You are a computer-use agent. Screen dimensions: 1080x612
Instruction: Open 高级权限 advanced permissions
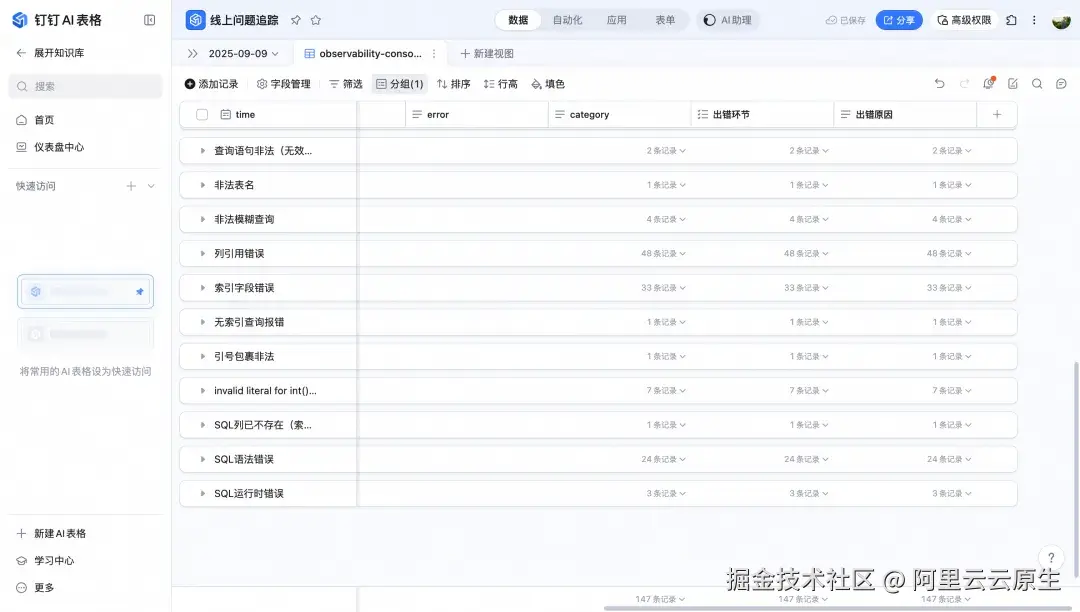(968, 19)
